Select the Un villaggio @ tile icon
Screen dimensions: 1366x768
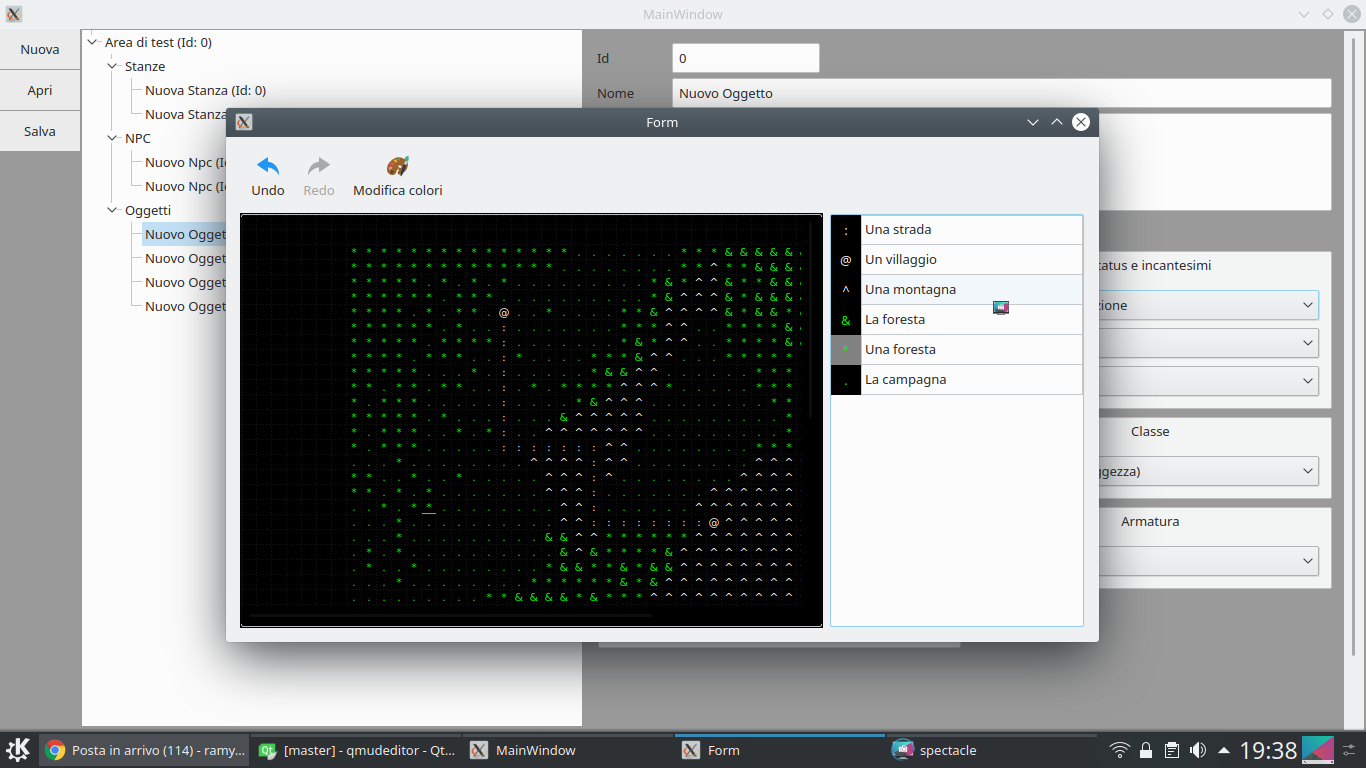[846, 260]
